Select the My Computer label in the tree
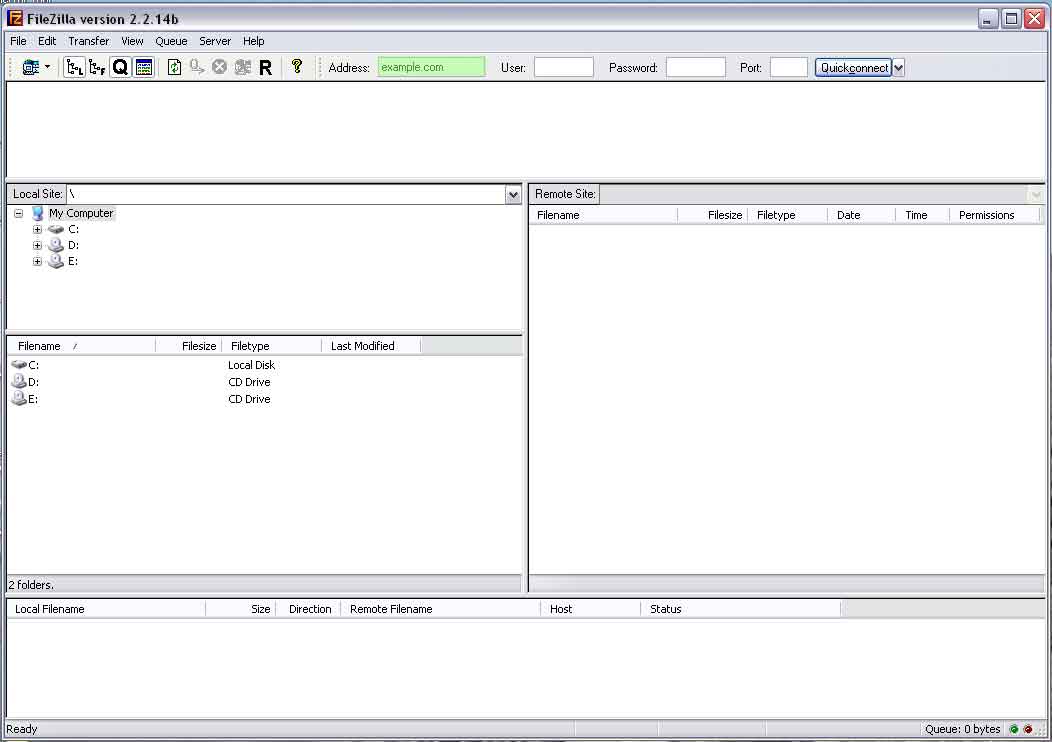Image resolution: width=1052 pixels, height=742 pixels. [81, 213]
